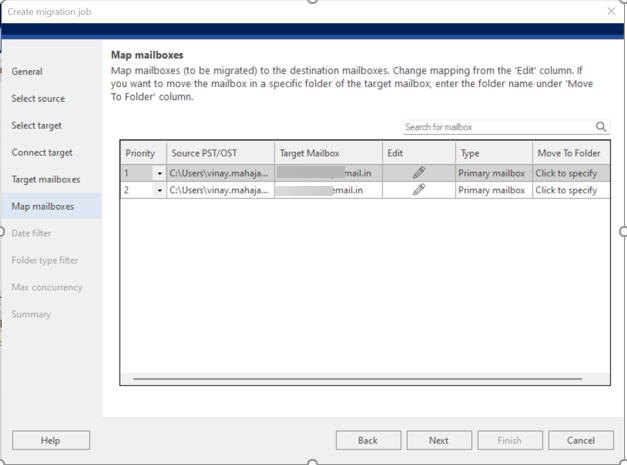The image size is (627, 465).
Task: Select source path cell in row 1
Action: (x=220, y=173)
